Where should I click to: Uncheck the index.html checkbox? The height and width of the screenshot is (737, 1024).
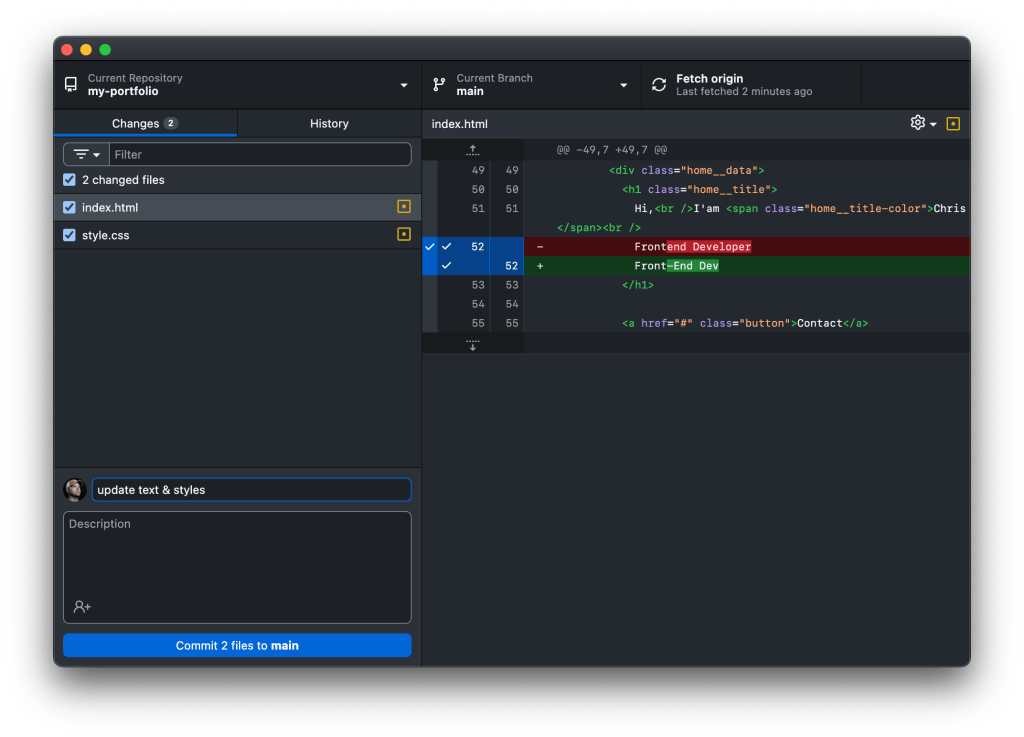[x=68, y=207]
